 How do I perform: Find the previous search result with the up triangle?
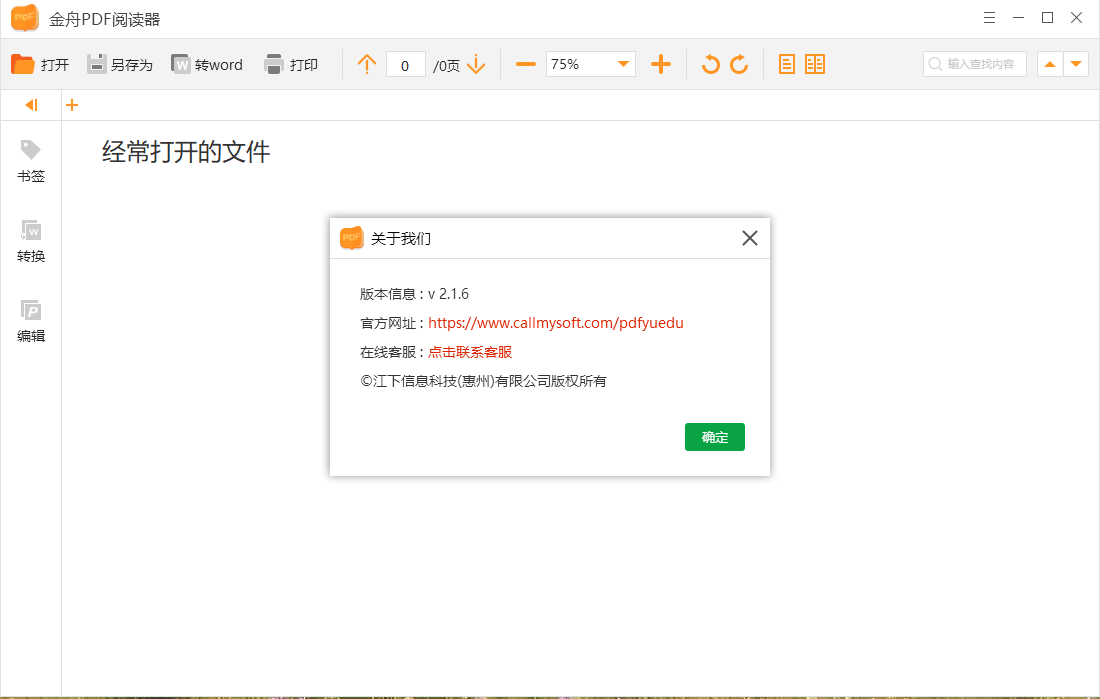point(1049,64)
